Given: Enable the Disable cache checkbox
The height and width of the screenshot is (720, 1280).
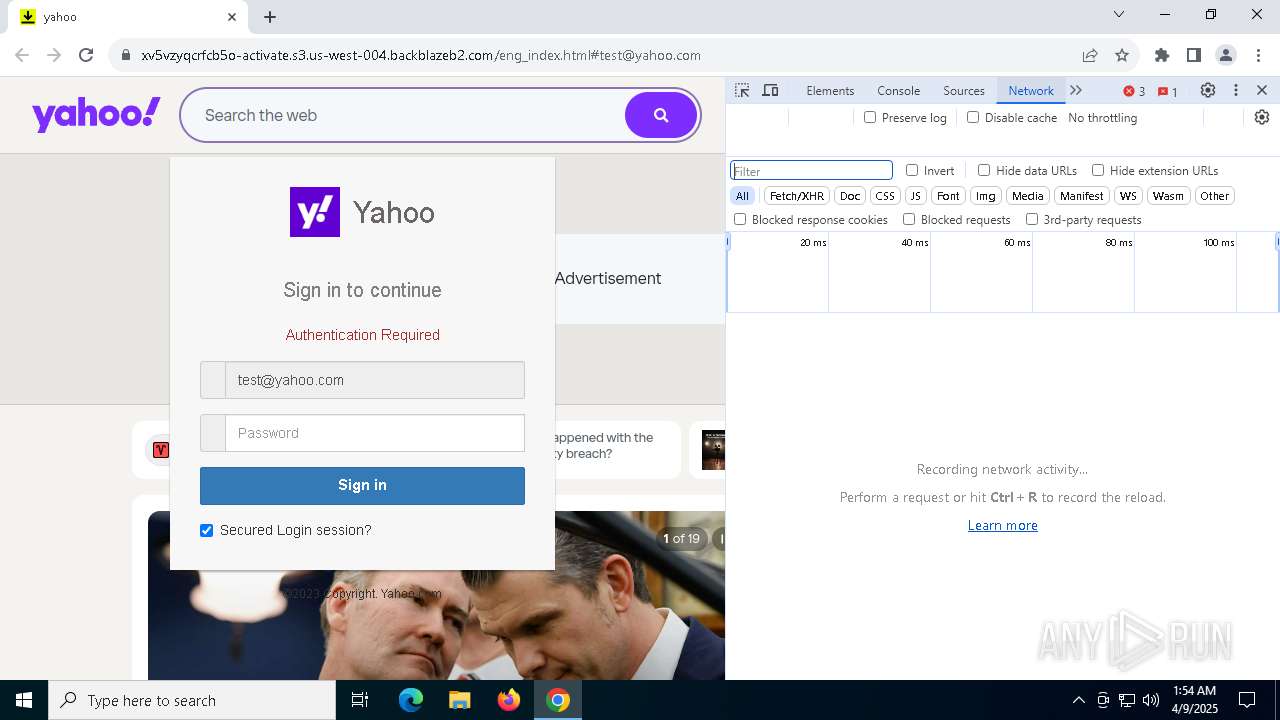Looking at the screenshot, I should coord(973,117).
